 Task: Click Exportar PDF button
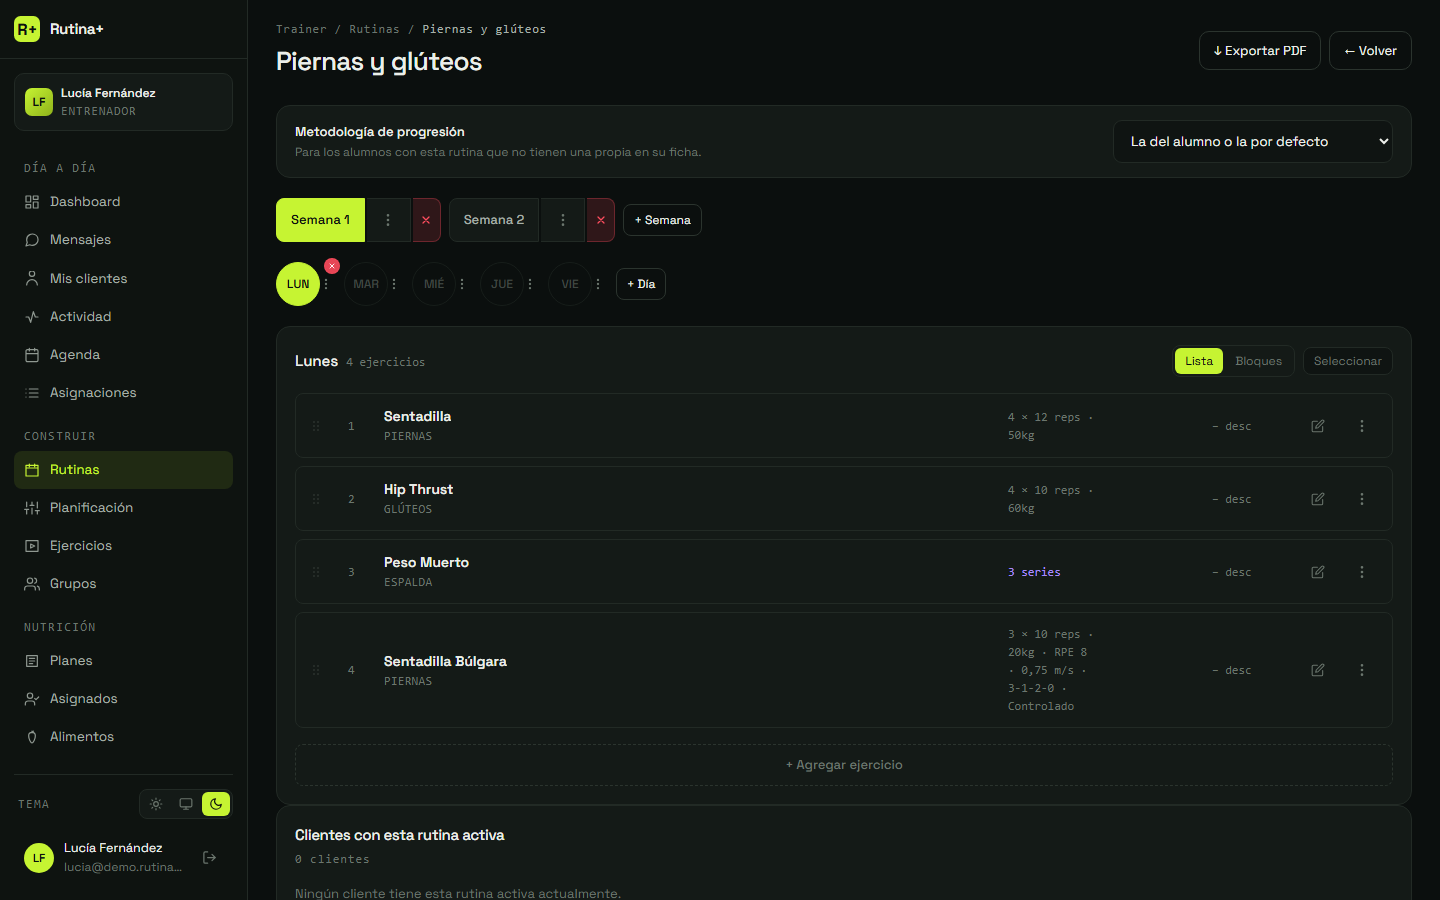coord(1260,51)
